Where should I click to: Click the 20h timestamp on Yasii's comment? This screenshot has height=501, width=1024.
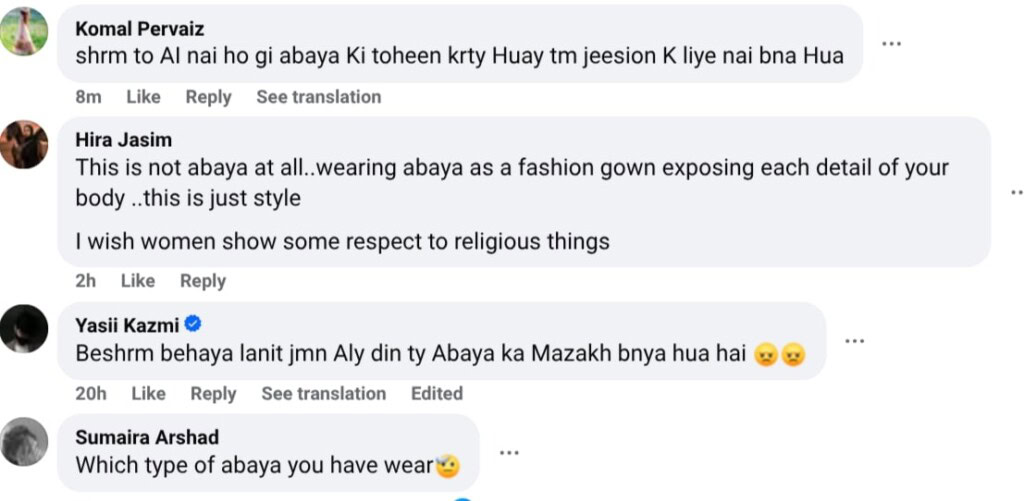(x=91, y=393)
